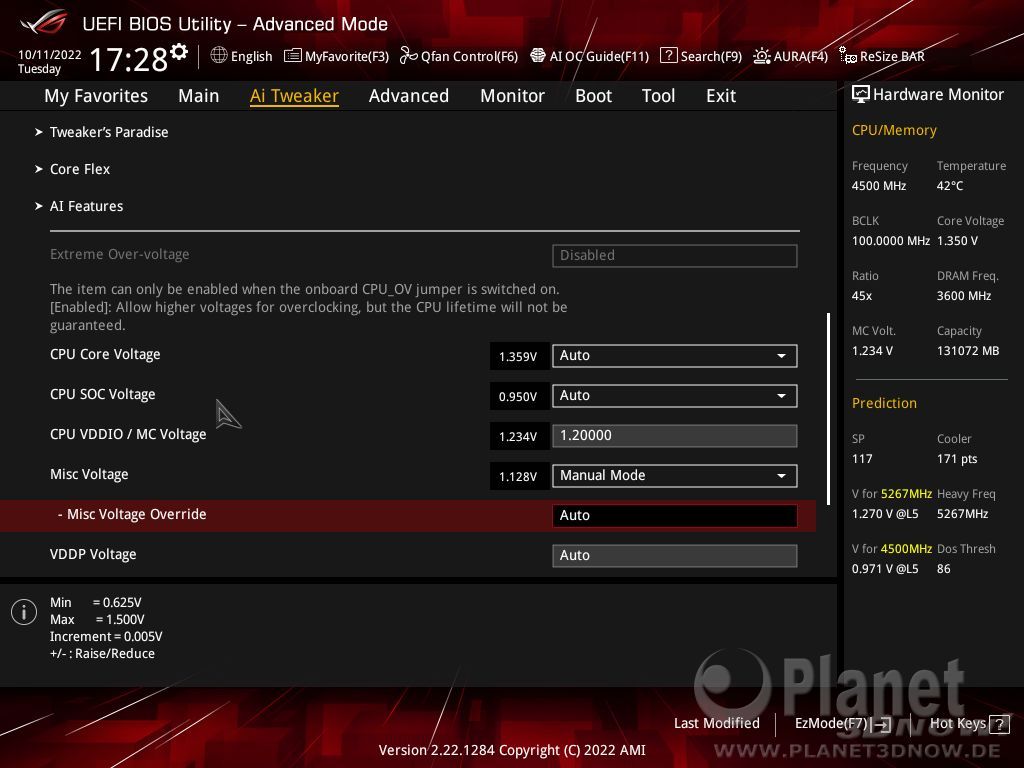
Task: Click the VDDP Voltage label
Action: (x=93, y=554)
